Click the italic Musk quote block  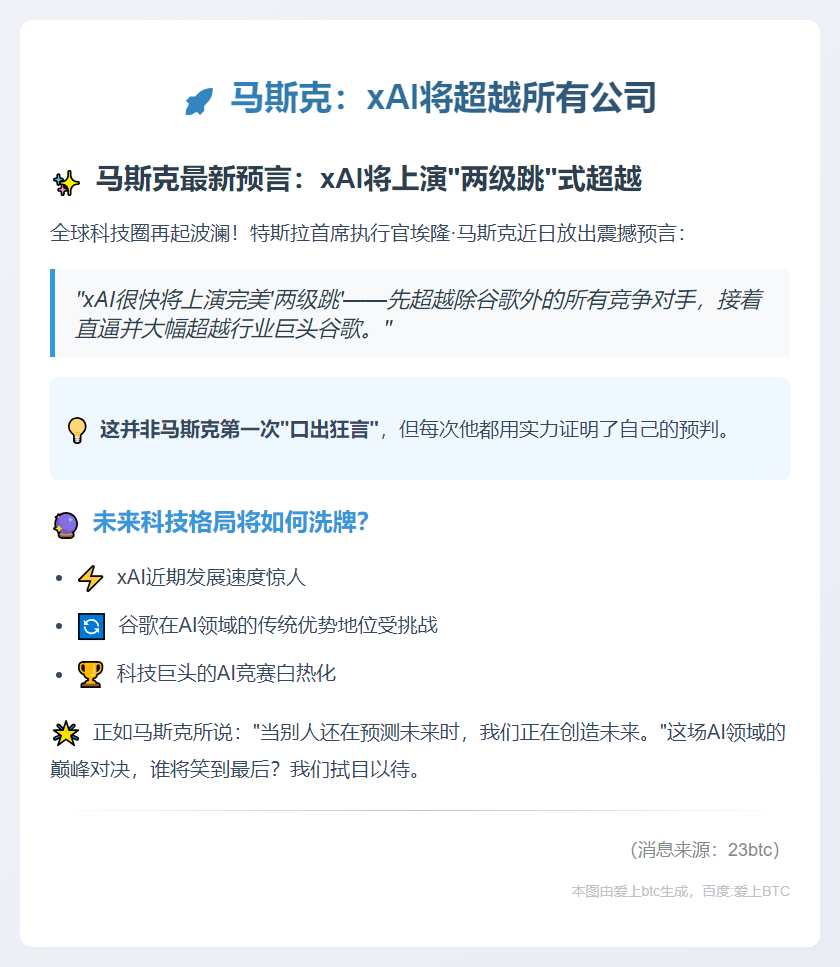(420, 313)
